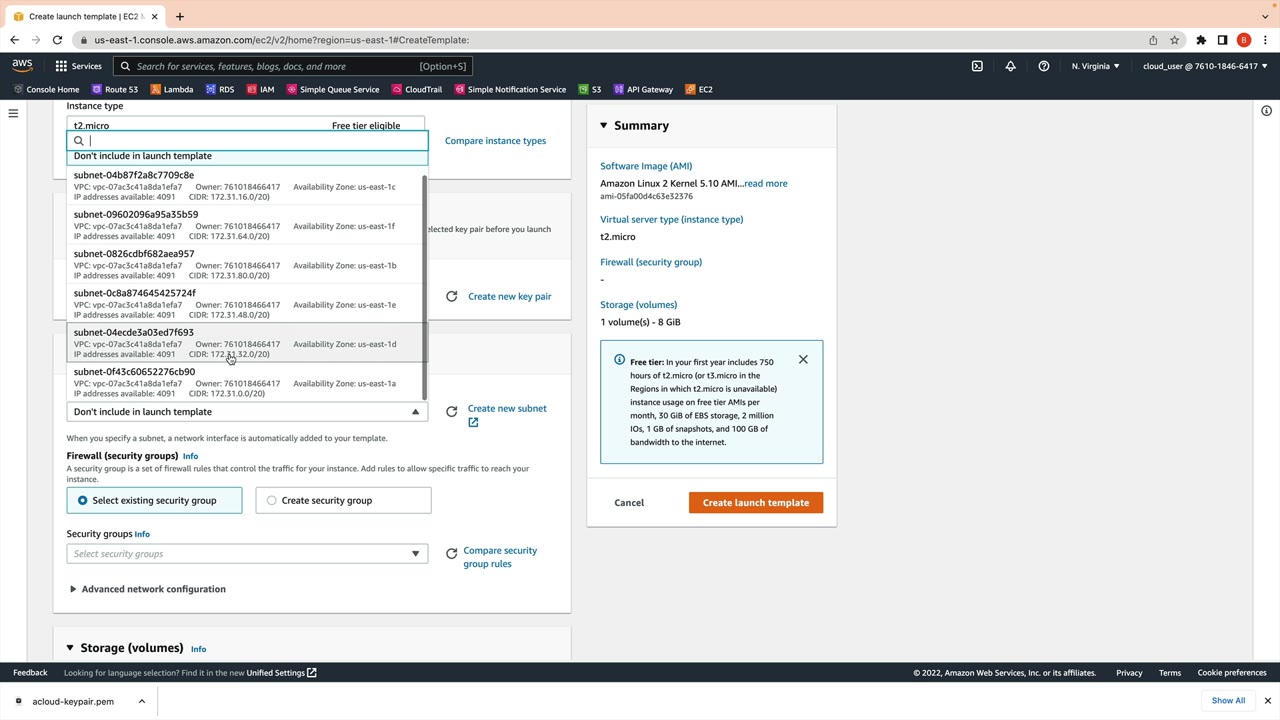1280x720 pixels.
Task: Close the downloads bar
Action: tap(1267, 701)
